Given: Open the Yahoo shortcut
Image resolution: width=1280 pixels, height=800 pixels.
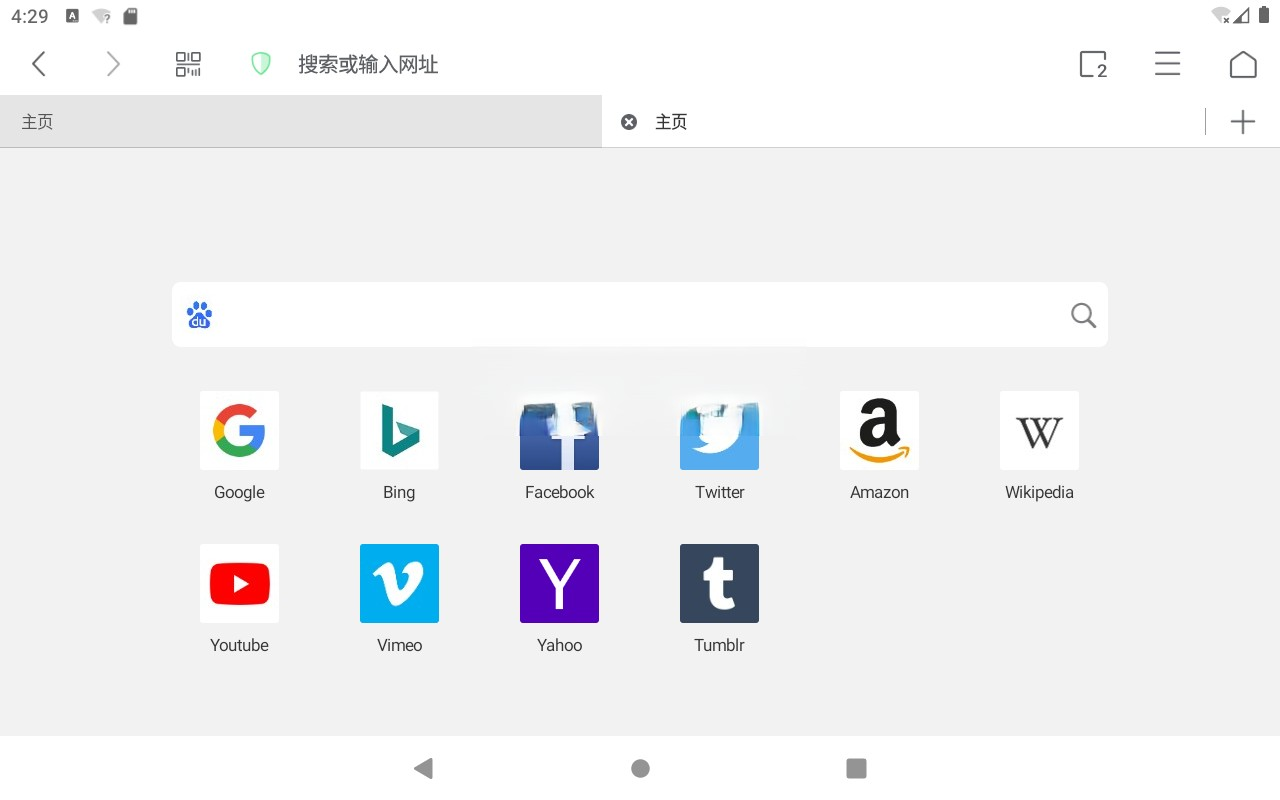Looking at the screenshot, I should click(x=559, y=599).
